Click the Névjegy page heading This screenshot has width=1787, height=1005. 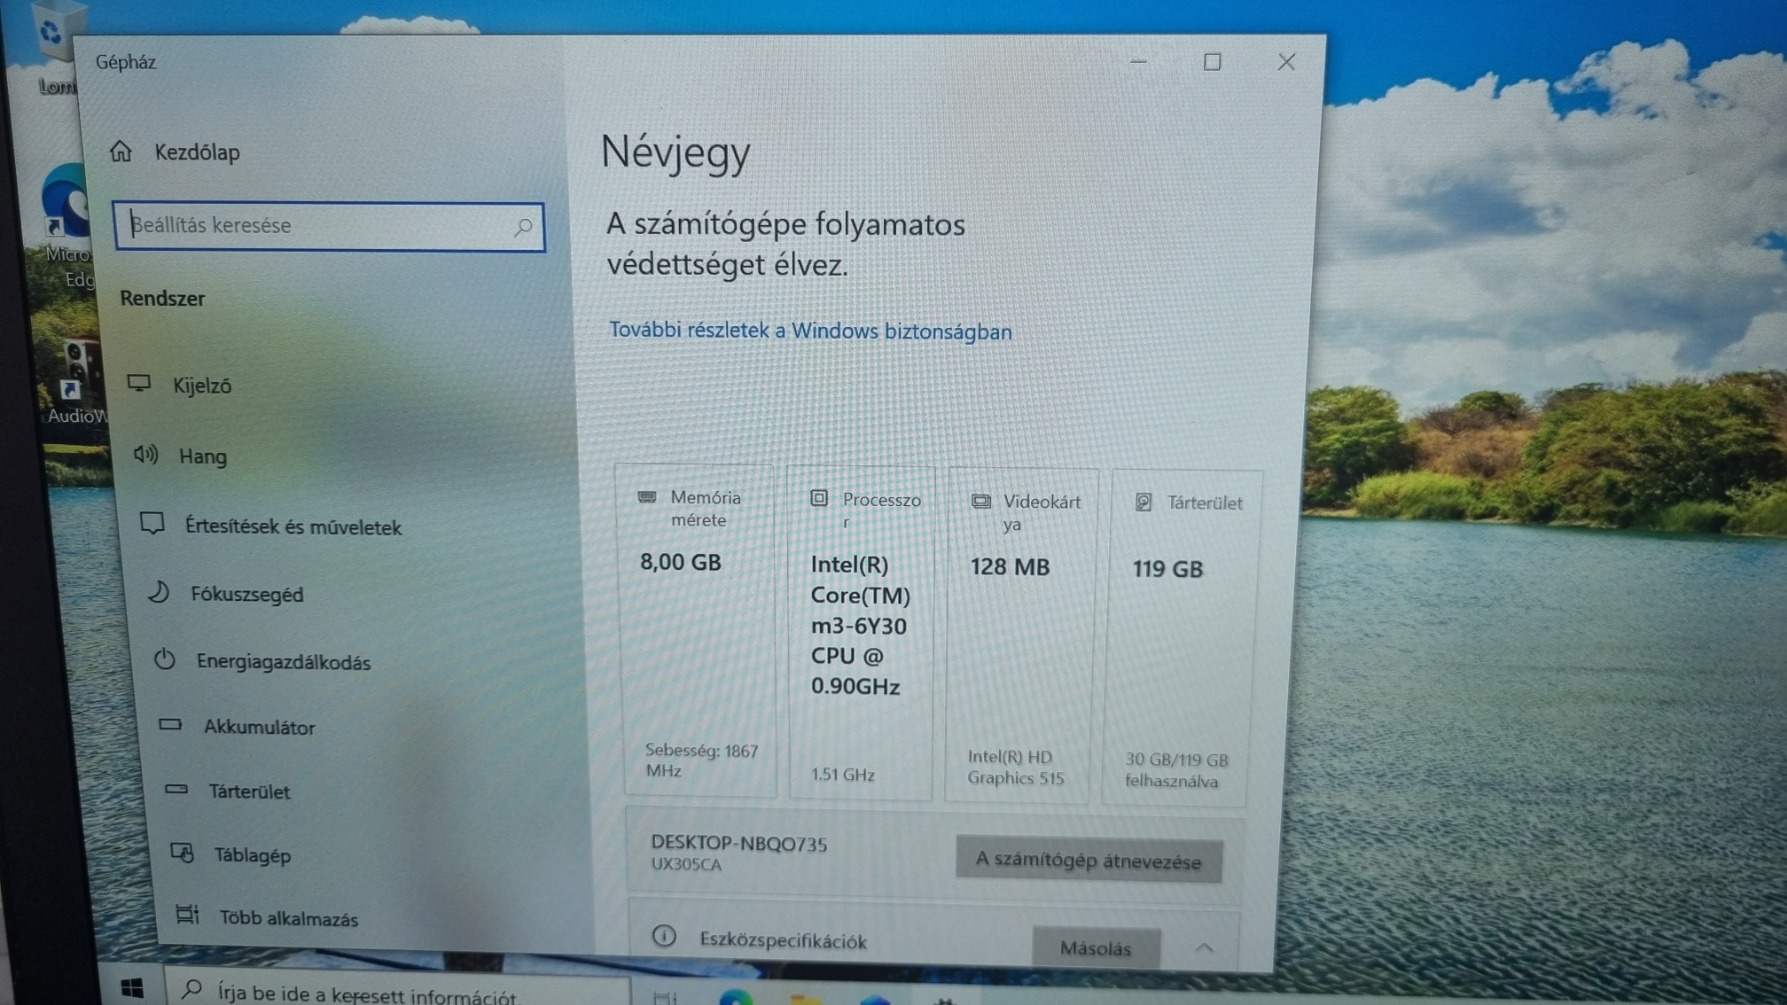click(x=676, y=153)
